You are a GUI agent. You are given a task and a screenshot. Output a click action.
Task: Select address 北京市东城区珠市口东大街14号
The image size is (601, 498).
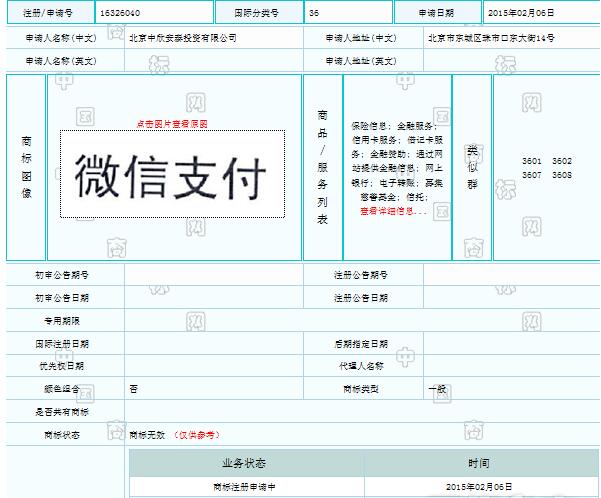pyautogui.click(x=491, y=38)
